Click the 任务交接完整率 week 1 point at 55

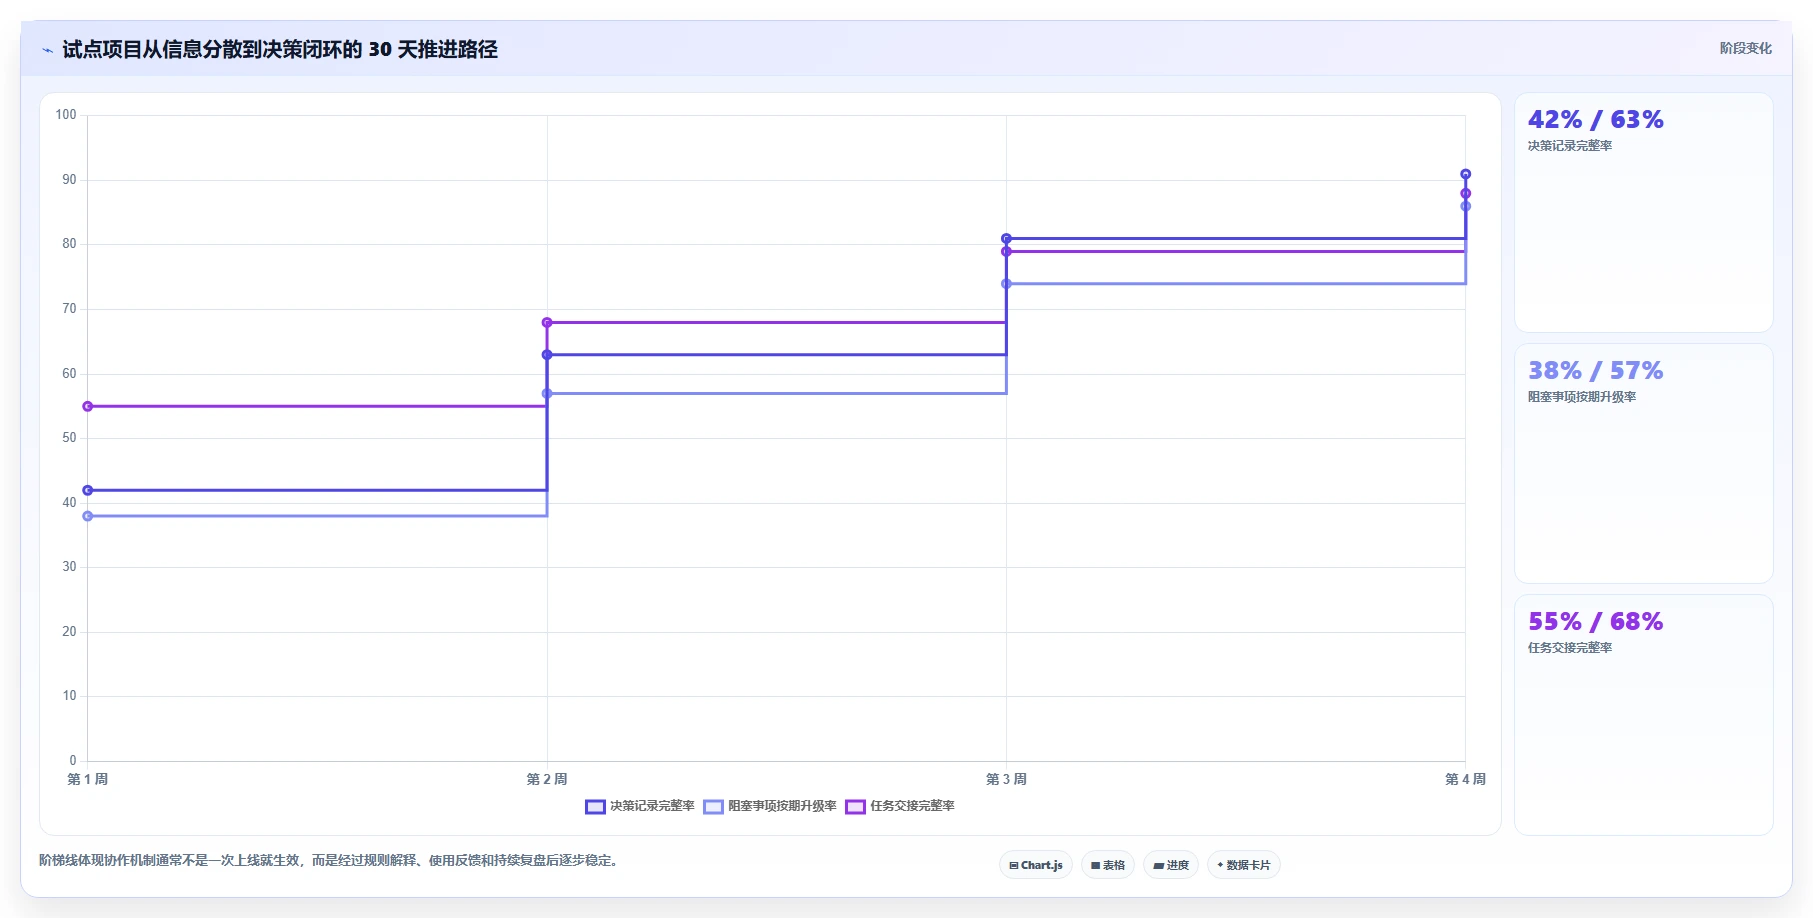pos(88,406)
